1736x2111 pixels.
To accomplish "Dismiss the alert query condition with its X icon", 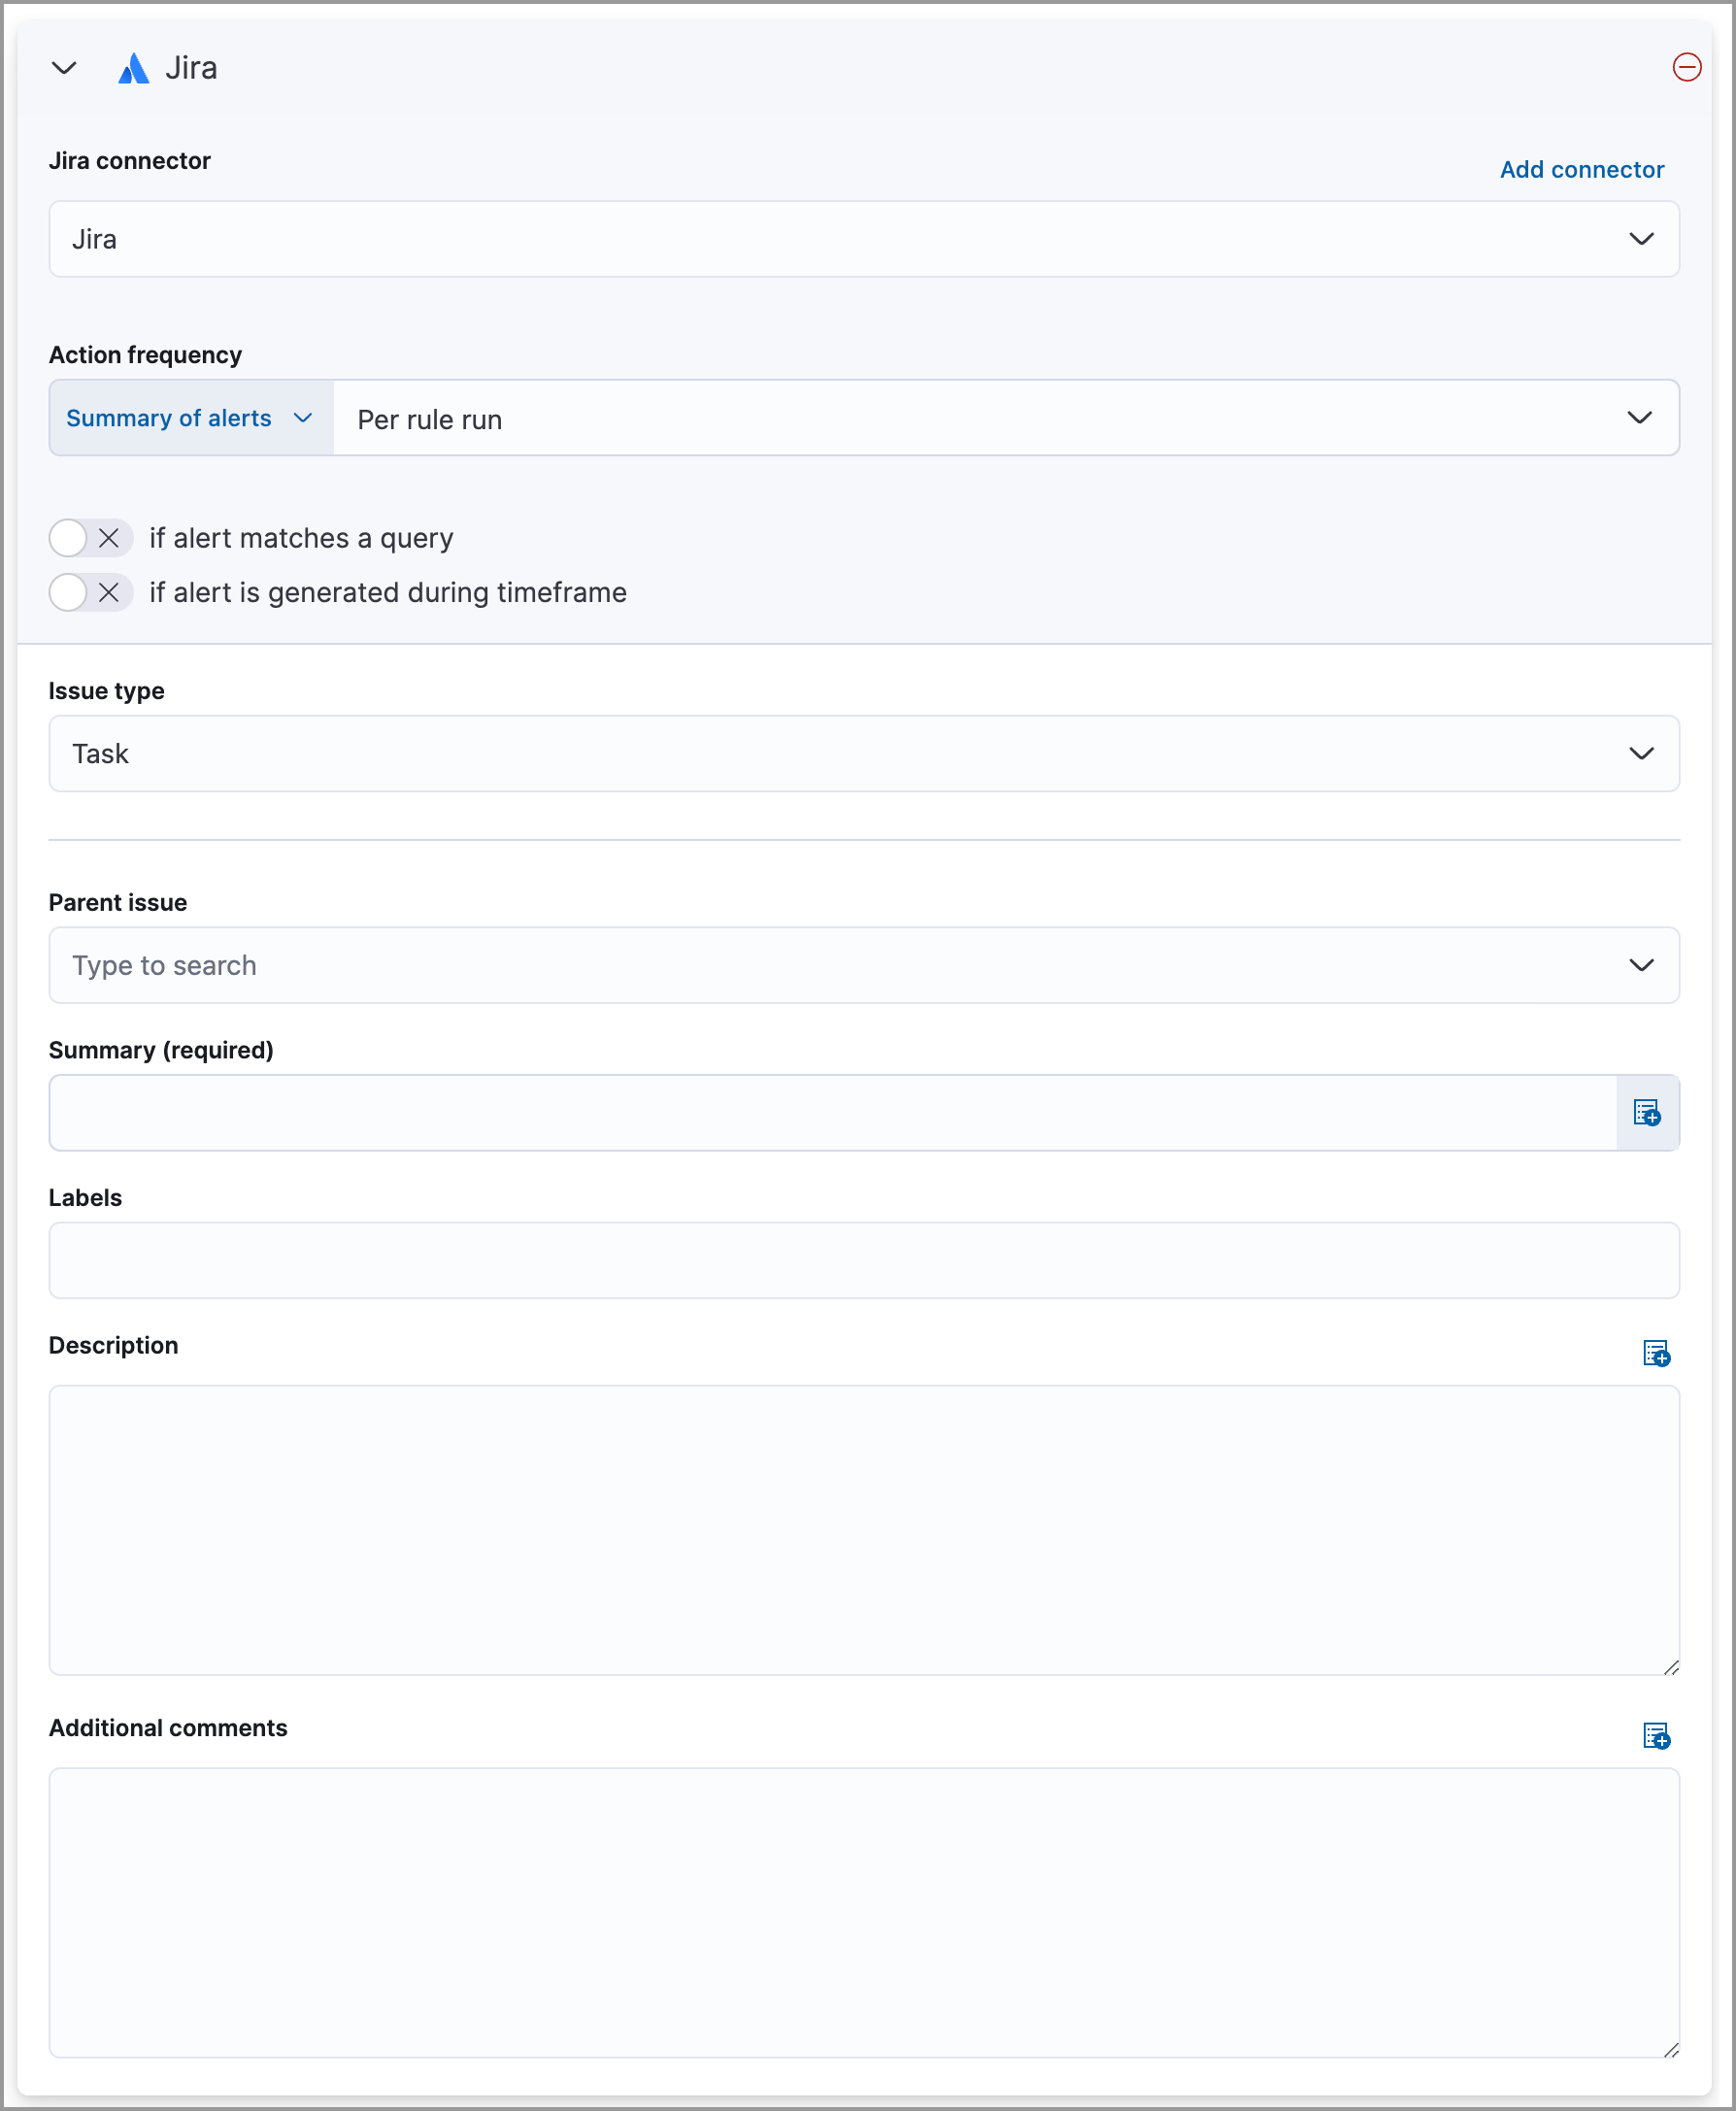I will [x=112, y=537].
